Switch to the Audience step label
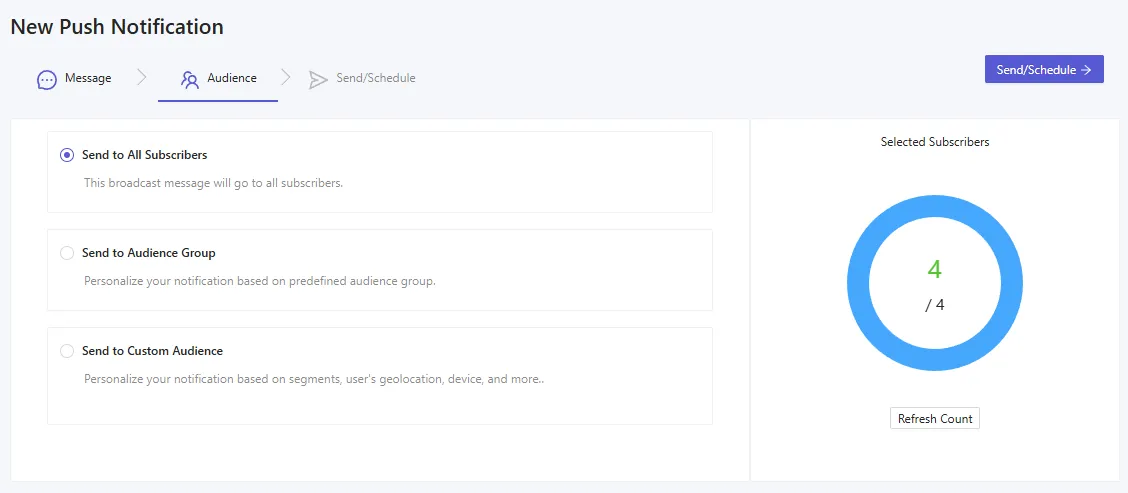 pyautogui.click(x=232, y=78)
